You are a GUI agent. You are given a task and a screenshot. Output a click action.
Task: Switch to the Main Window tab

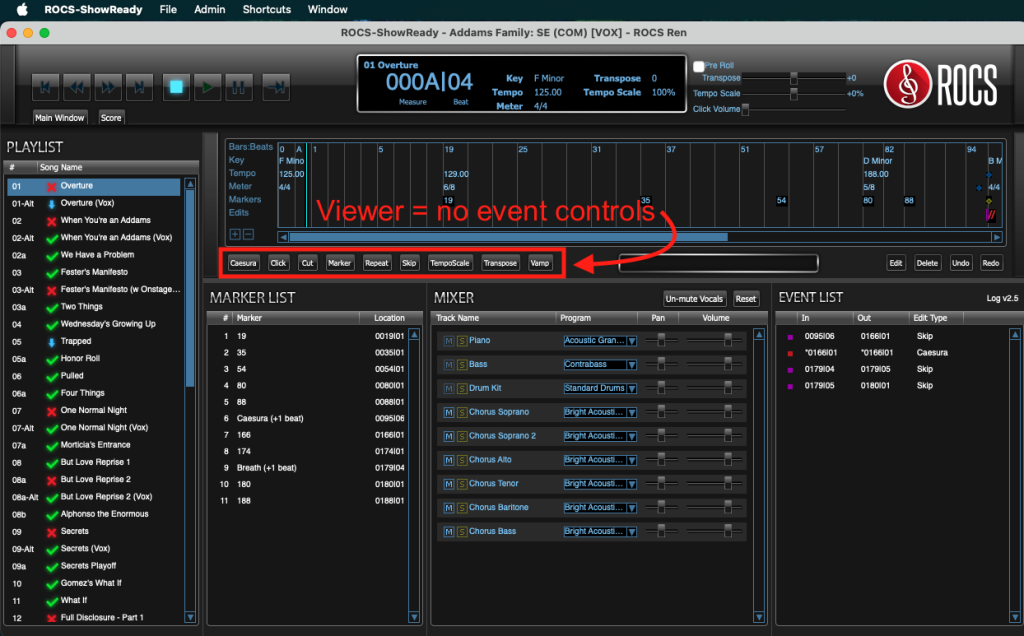[59, 118]
